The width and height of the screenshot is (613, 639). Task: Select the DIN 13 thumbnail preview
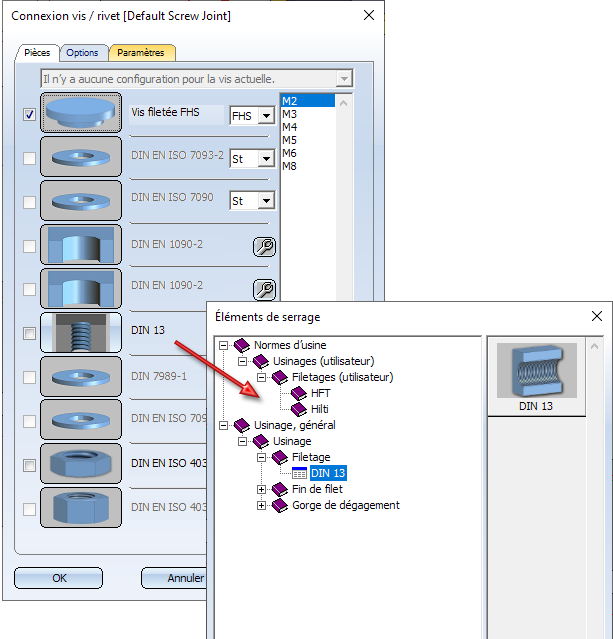[536, 377]
